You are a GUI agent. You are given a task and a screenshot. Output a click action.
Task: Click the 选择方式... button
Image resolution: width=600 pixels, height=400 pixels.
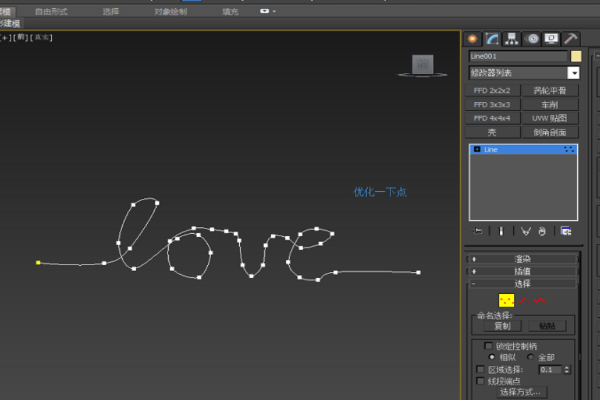coord(520,392)
